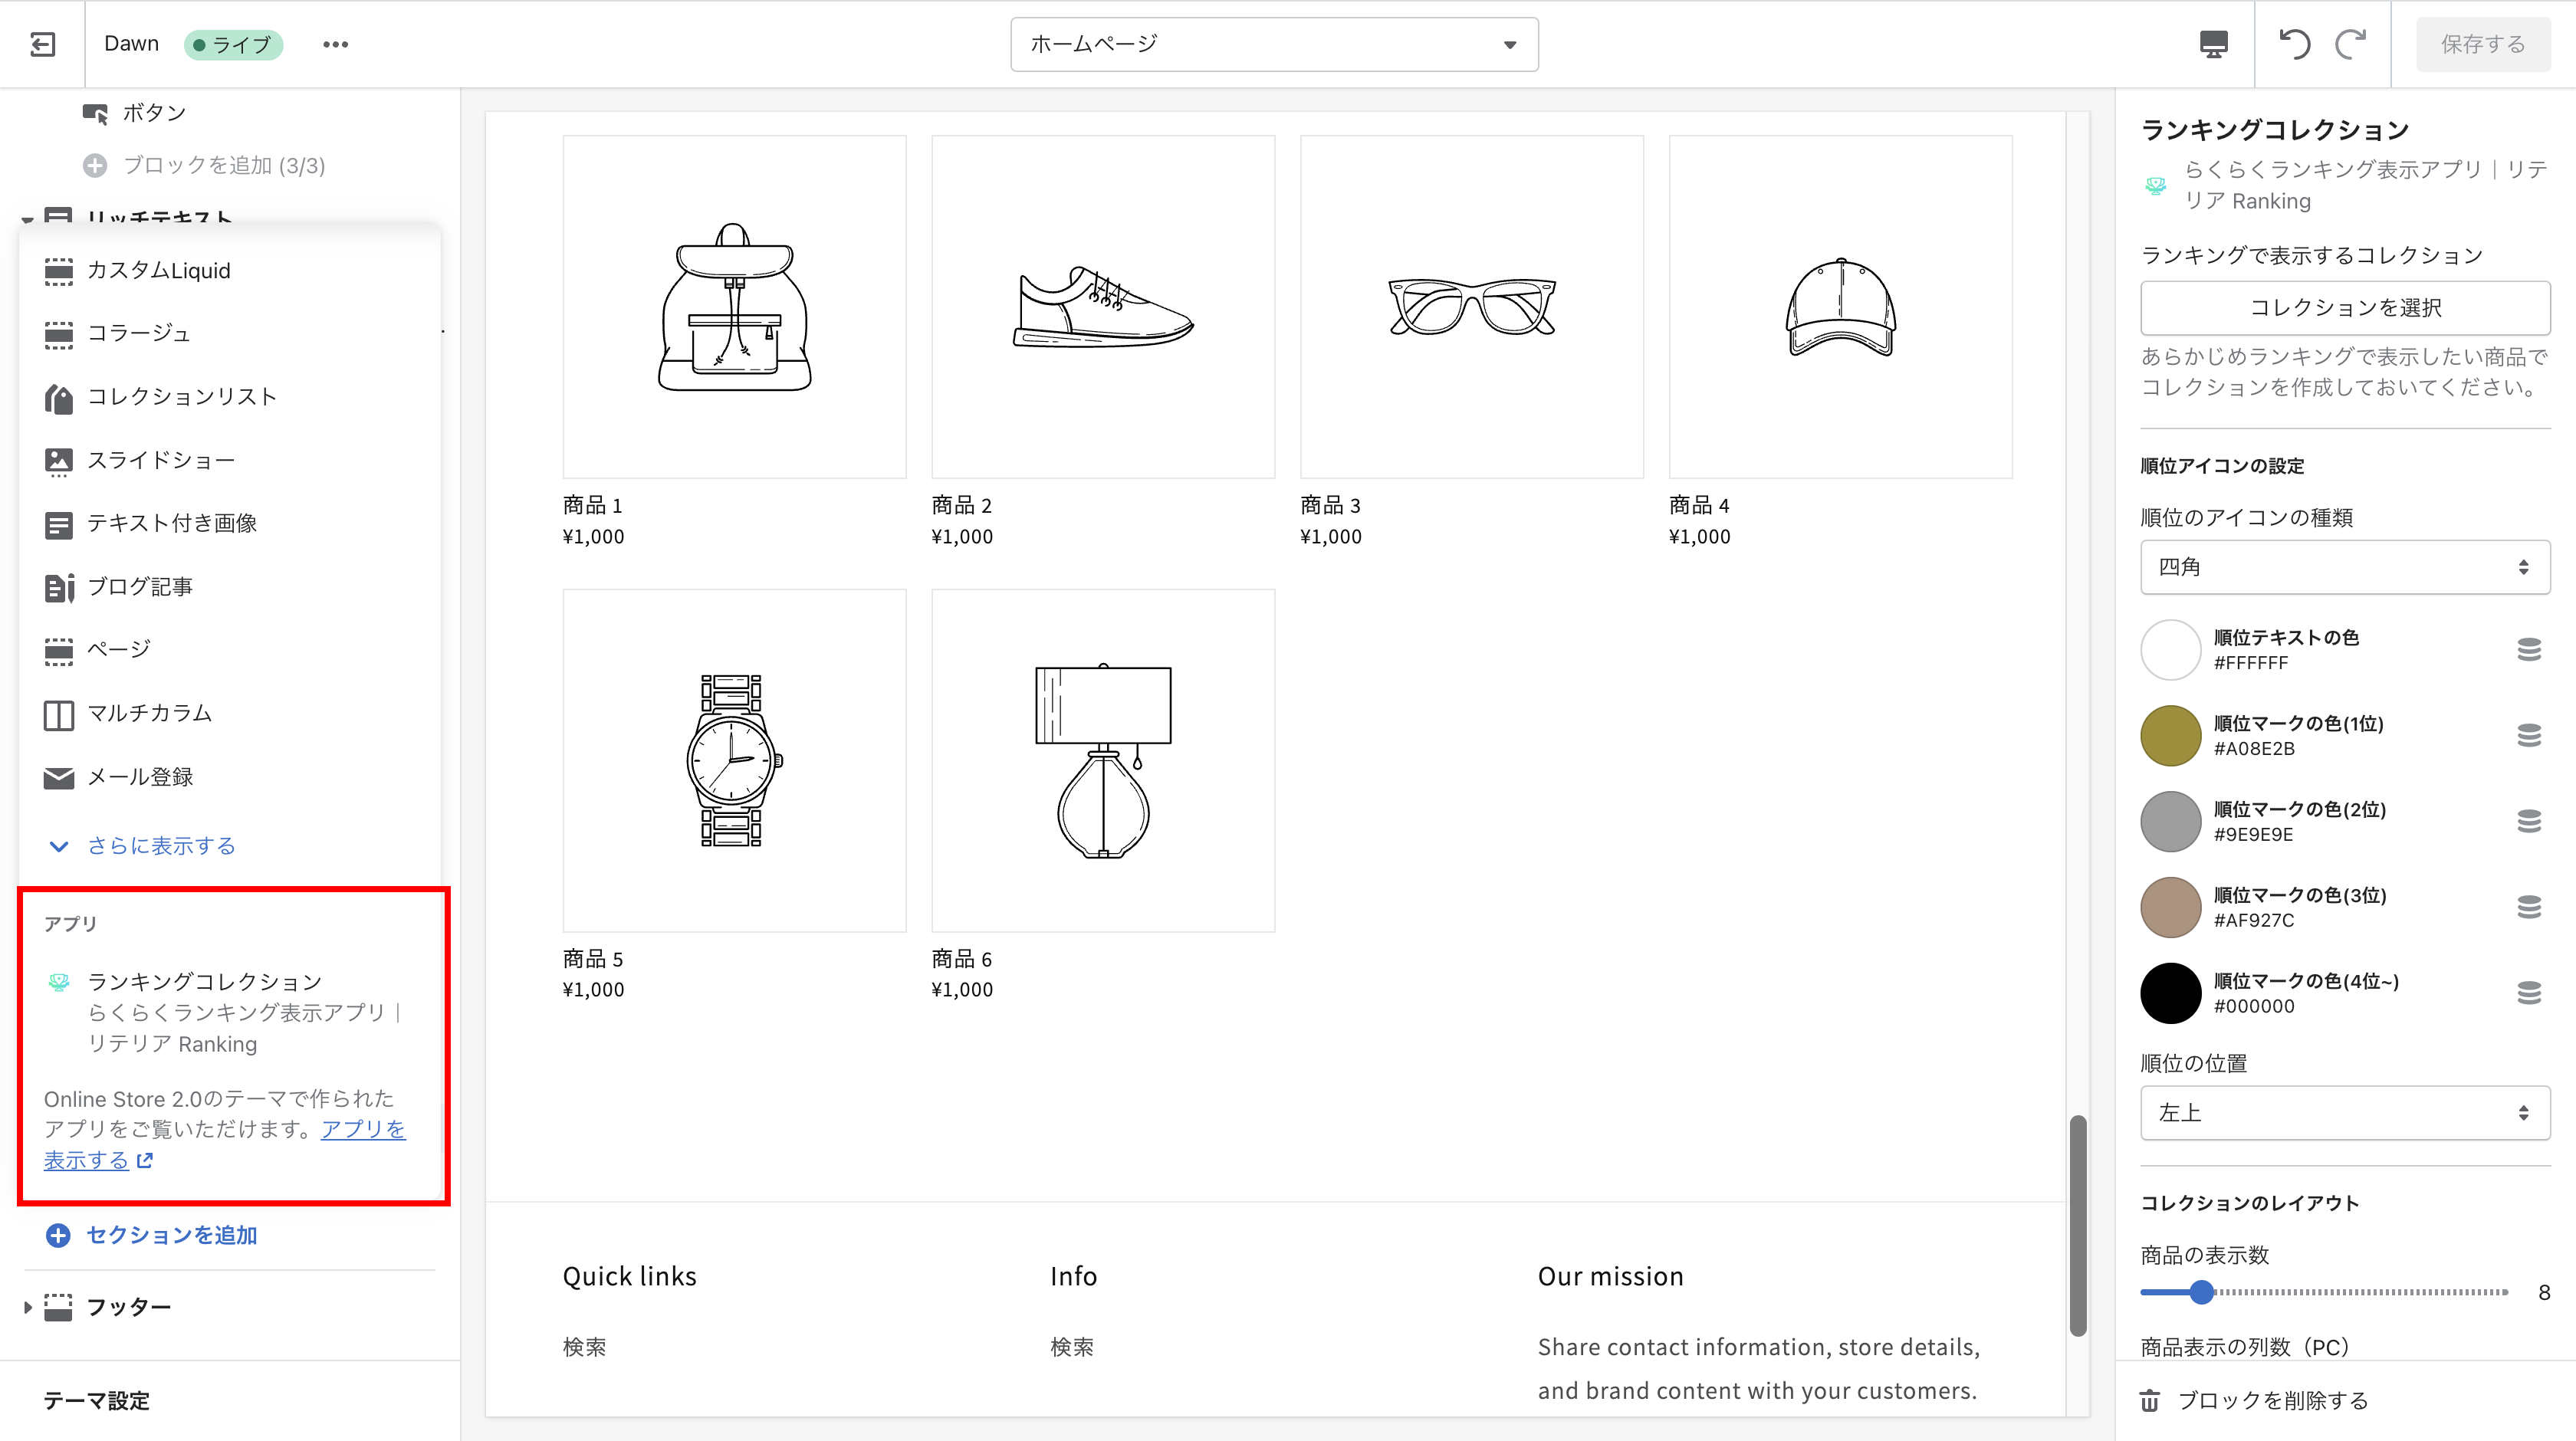
Task: Click the redo arrow icon
Action: [2350, 44]
